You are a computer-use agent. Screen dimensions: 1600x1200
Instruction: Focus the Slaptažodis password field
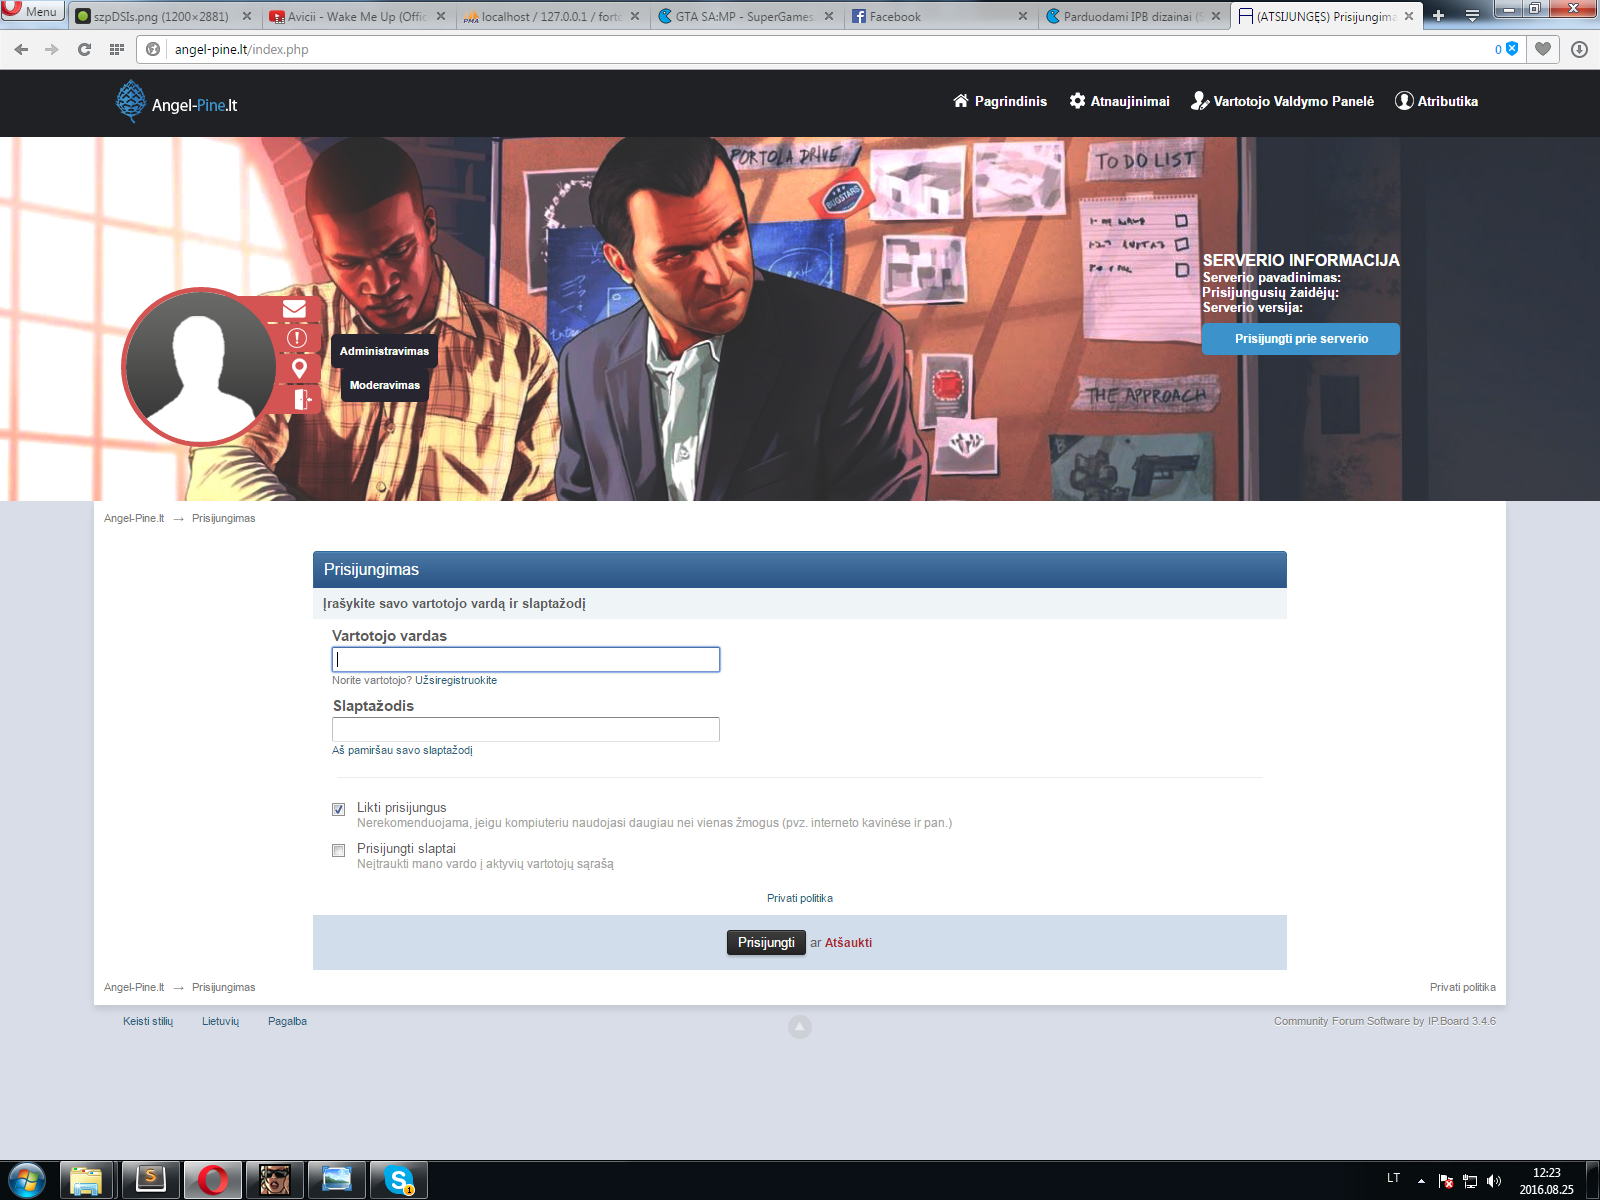point(526,729)
